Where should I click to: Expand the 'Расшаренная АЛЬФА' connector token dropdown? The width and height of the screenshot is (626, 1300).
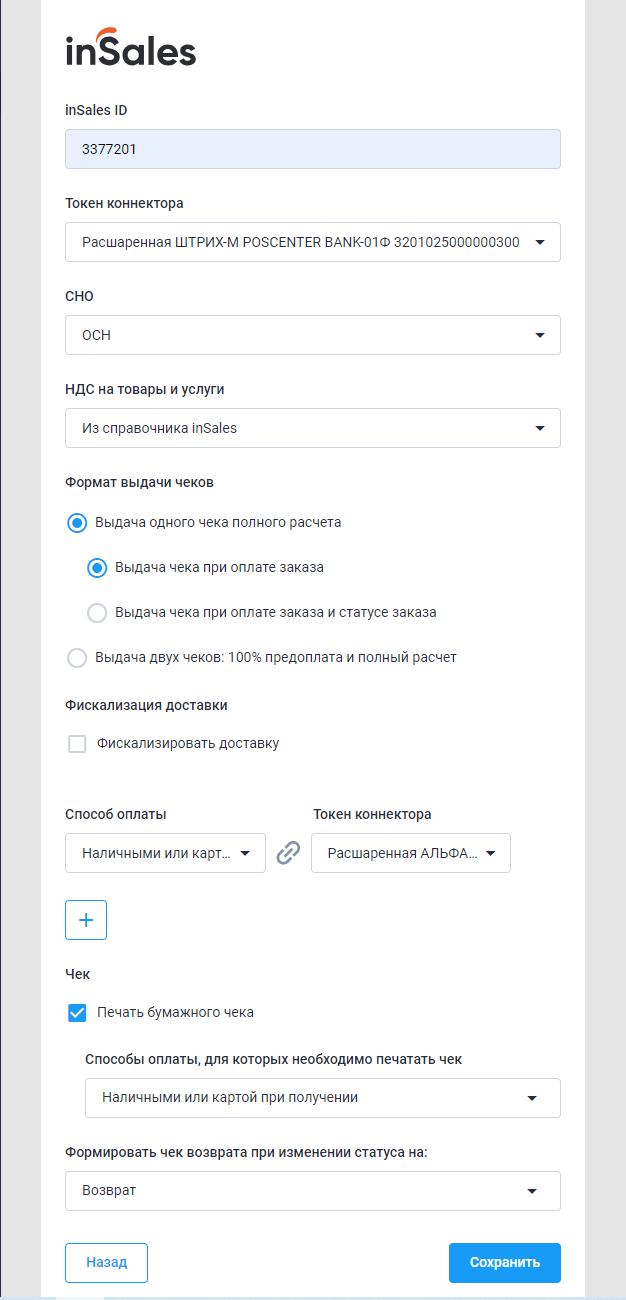[411, 853]
